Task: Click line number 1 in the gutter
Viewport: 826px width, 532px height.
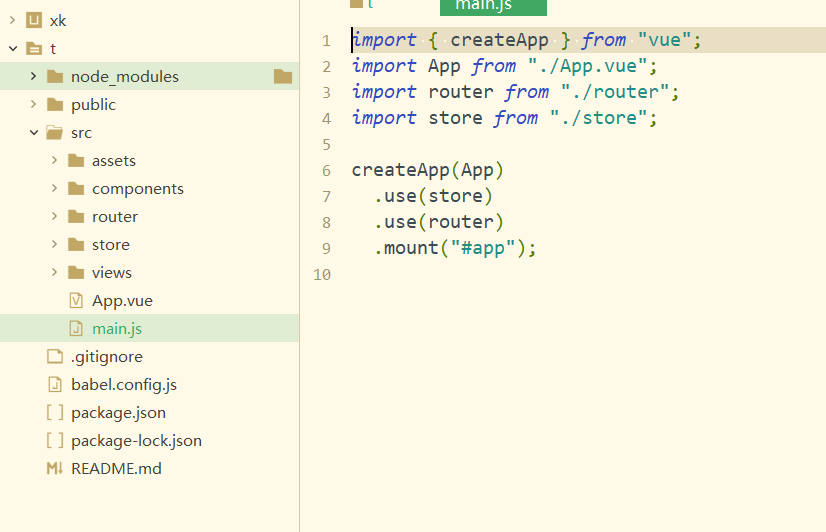Action: (x=326, y=41)
